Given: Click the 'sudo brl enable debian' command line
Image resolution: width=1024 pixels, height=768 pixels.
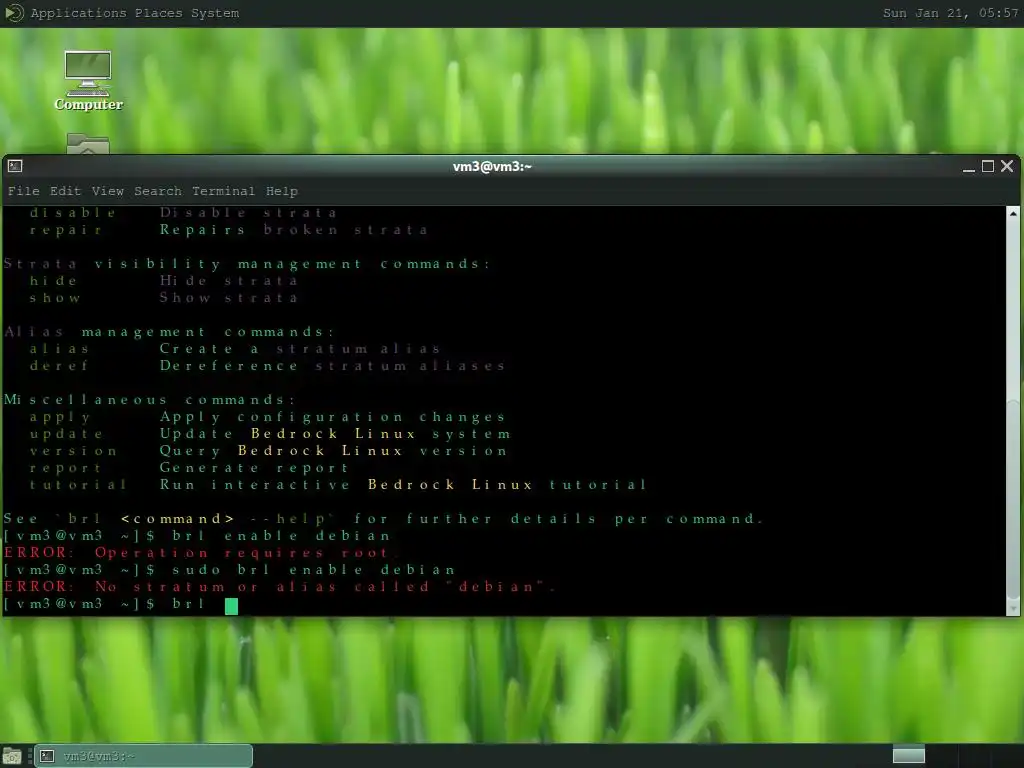Looking at the screenshot, I should tap(229, 569).
